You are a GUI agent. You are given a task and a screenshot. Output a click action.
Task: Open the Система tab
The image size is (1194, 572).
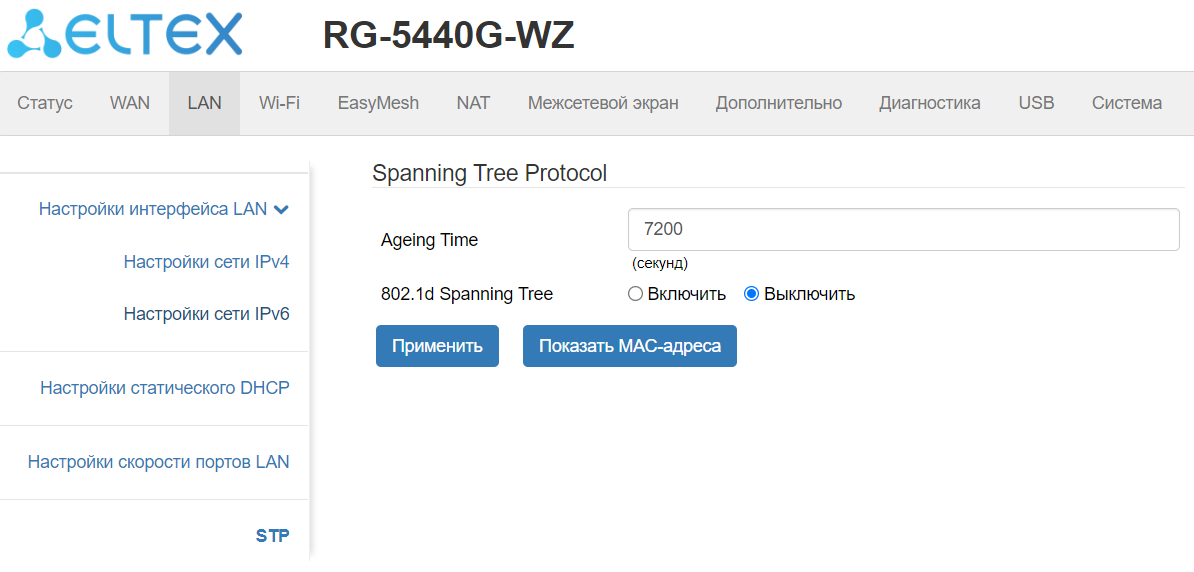[1126, 103]
